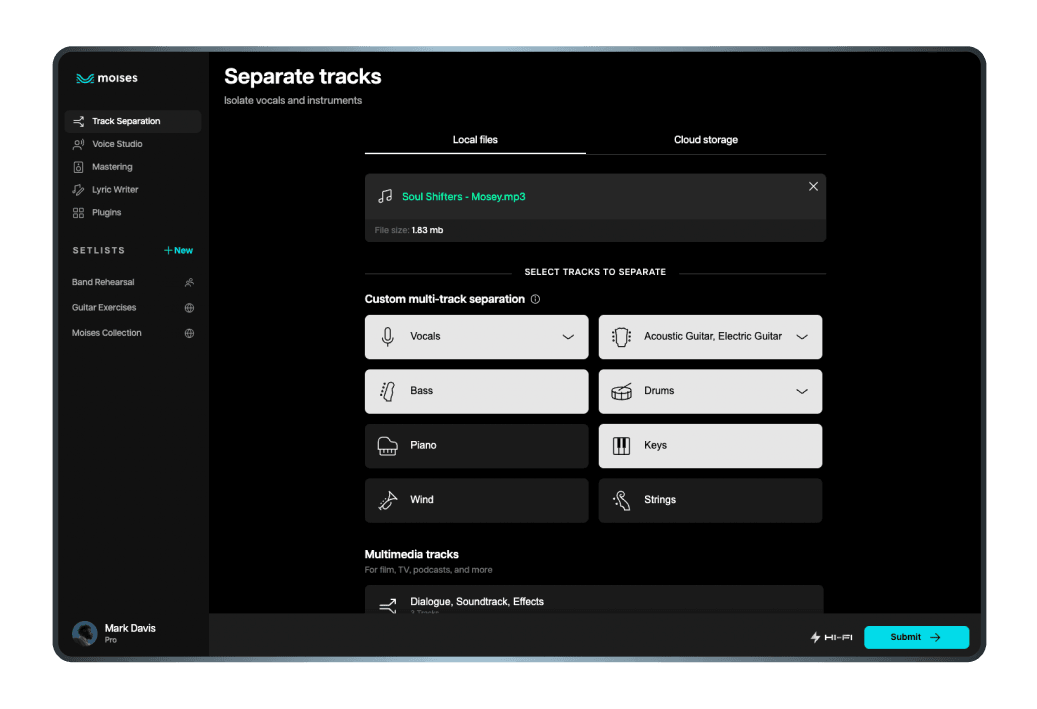Switch to the Cloud storage tab
Screen dimensions: 1037x709
[705, 140]
